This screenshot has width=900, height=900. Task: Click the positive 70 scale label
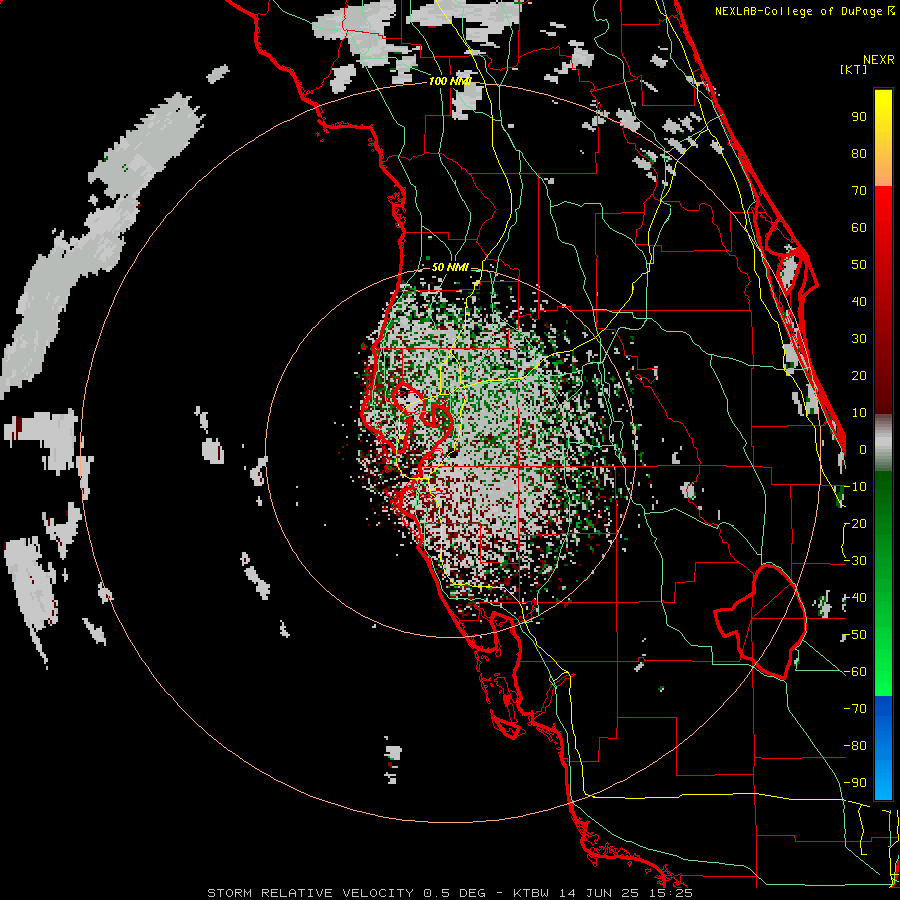click(x=859, y=191)
